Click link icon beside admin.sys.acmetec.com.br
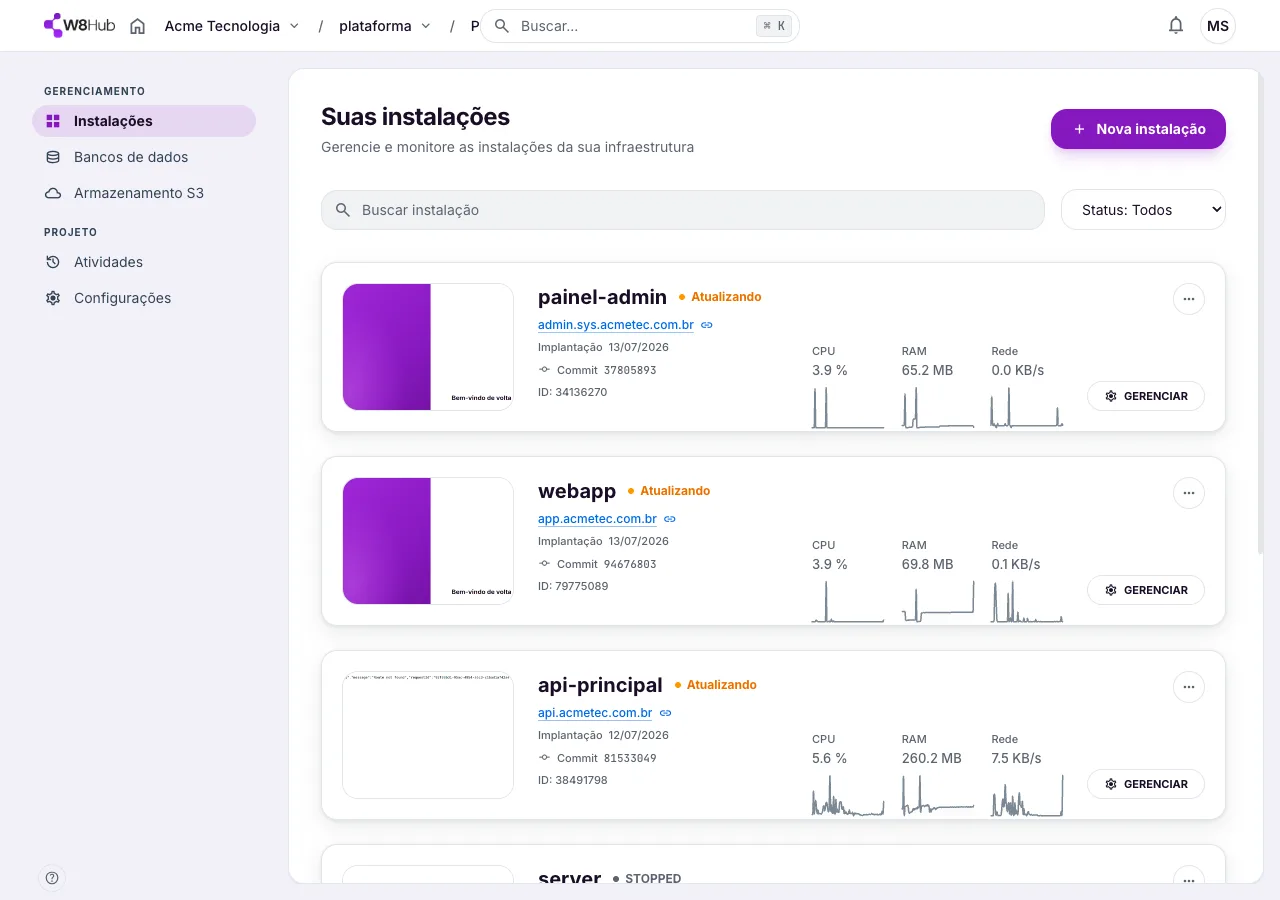This screenshot has height=900, width=1280. [x=707, y=325]
